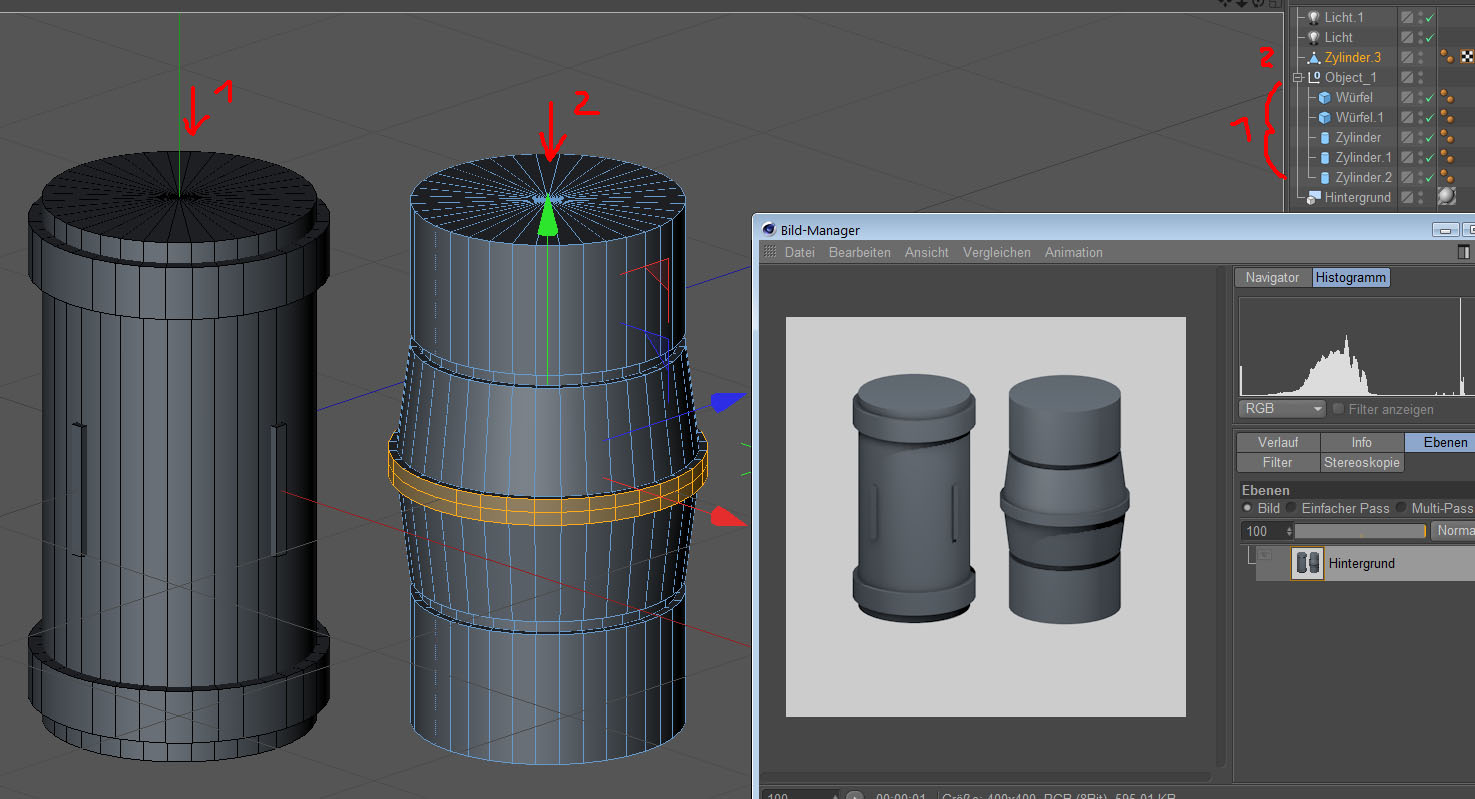The height and width of the screenshot is (799, 1475).
Task: Toggle visibility dots for Hintergrund object
Action: pyautogui.click(x=1420, y=198)
